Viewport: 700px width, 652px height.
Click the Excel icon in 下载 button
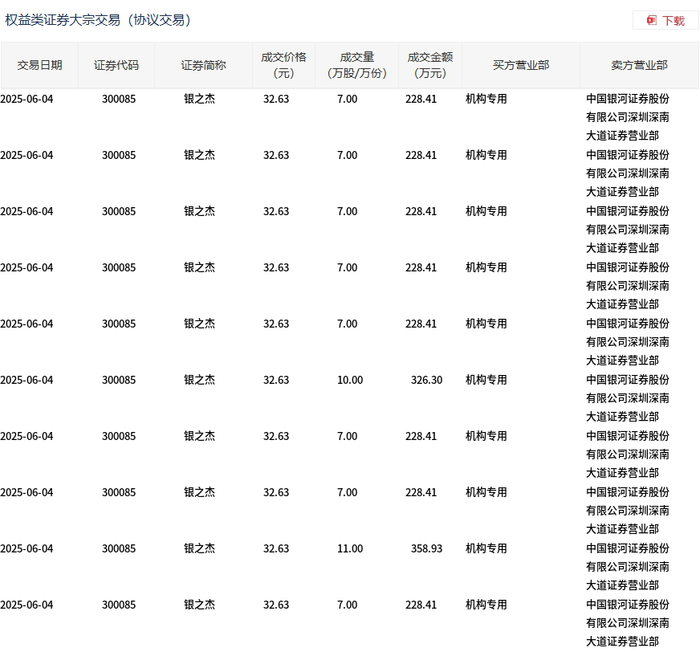coord(652,21)
